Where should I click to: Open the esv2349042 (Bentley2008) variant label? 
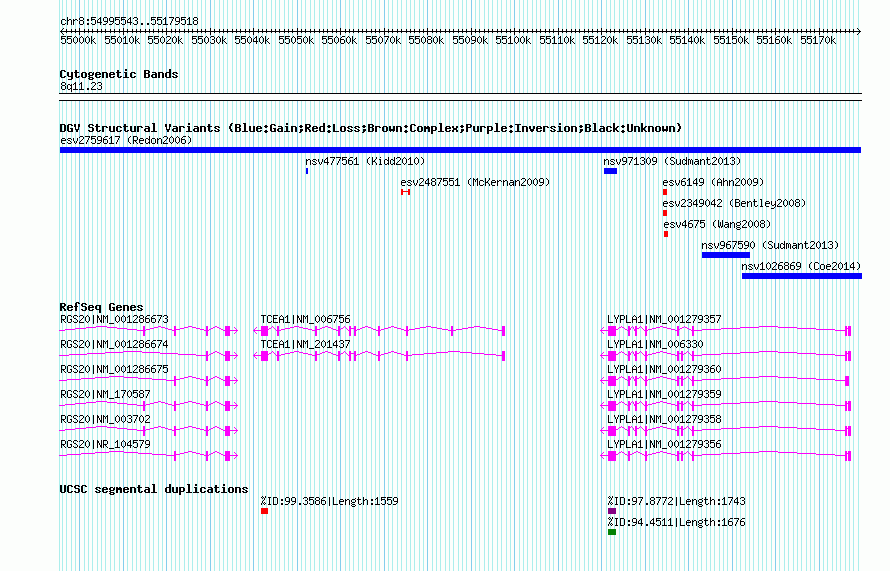click(734, 203)
